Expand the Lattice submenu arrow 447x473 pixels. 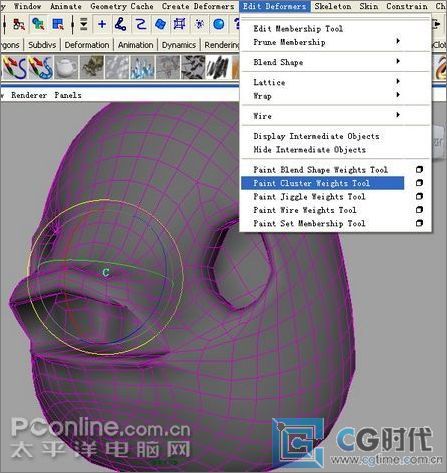[398, 81]
